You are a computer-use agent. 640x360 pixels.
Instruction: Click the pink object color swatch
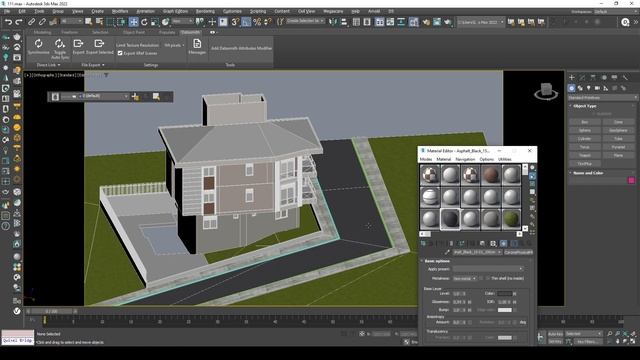tap(631, 180)
